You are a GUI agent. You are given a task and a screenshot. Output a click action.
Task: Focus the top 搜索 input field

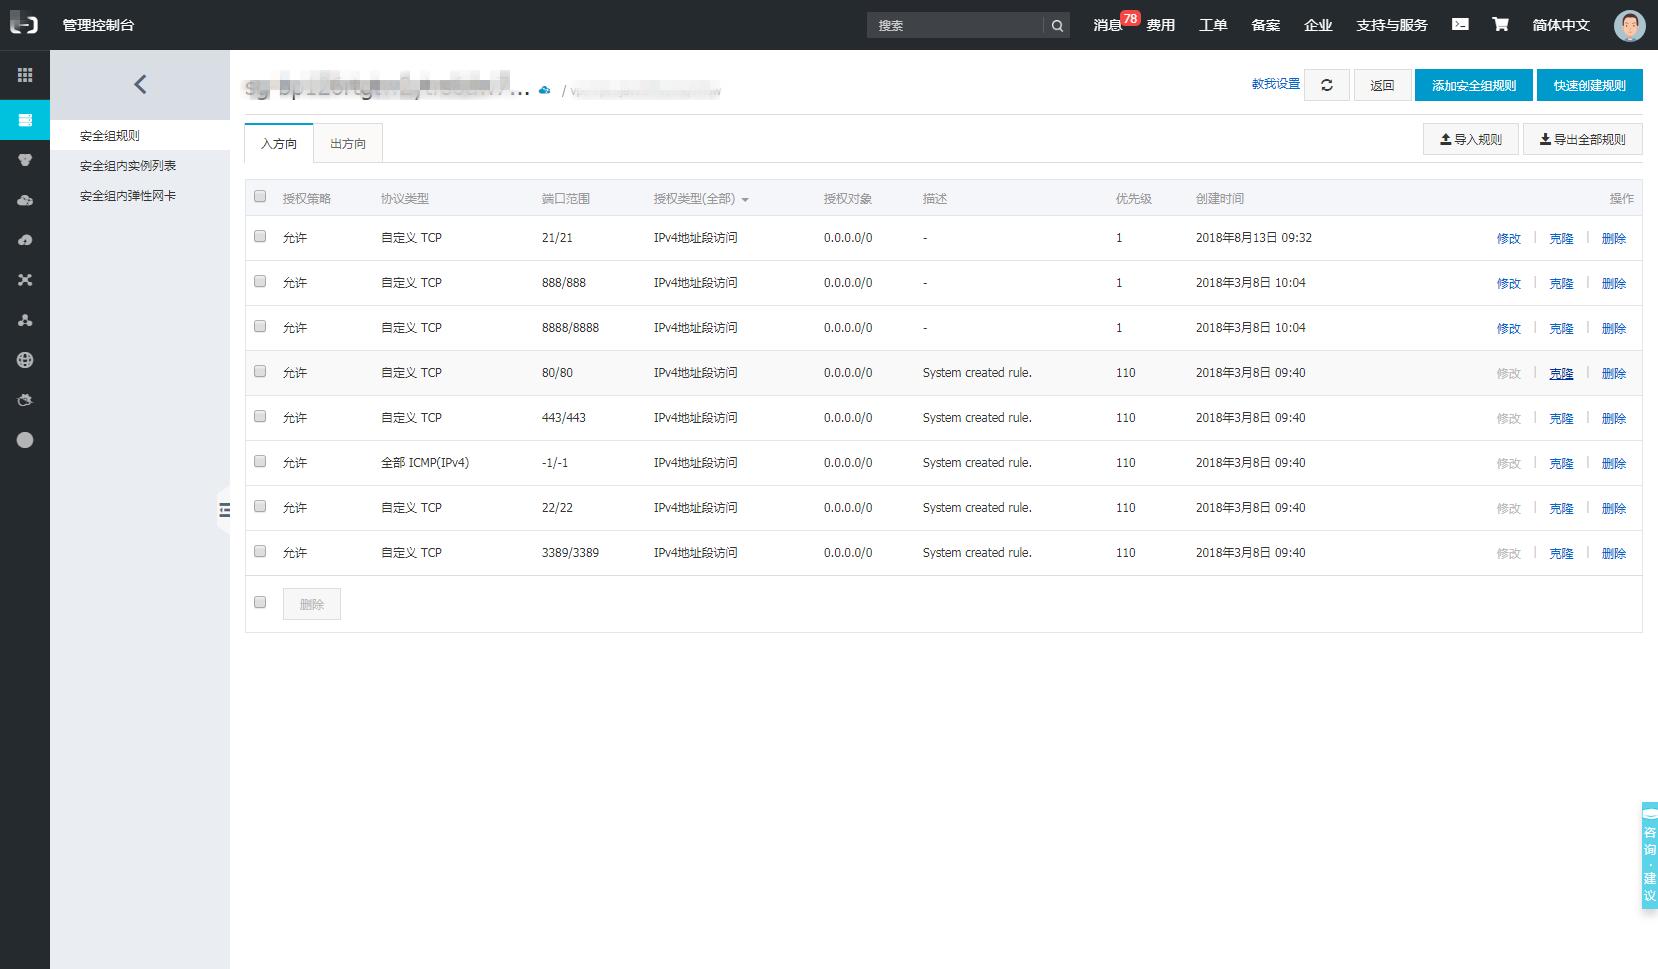pos(955,25)
